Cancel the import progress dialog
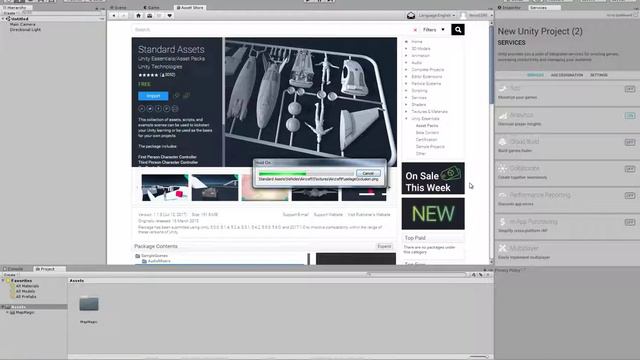Image resolution: width=640 pixels, height=360 pixels. click(368, 173)
